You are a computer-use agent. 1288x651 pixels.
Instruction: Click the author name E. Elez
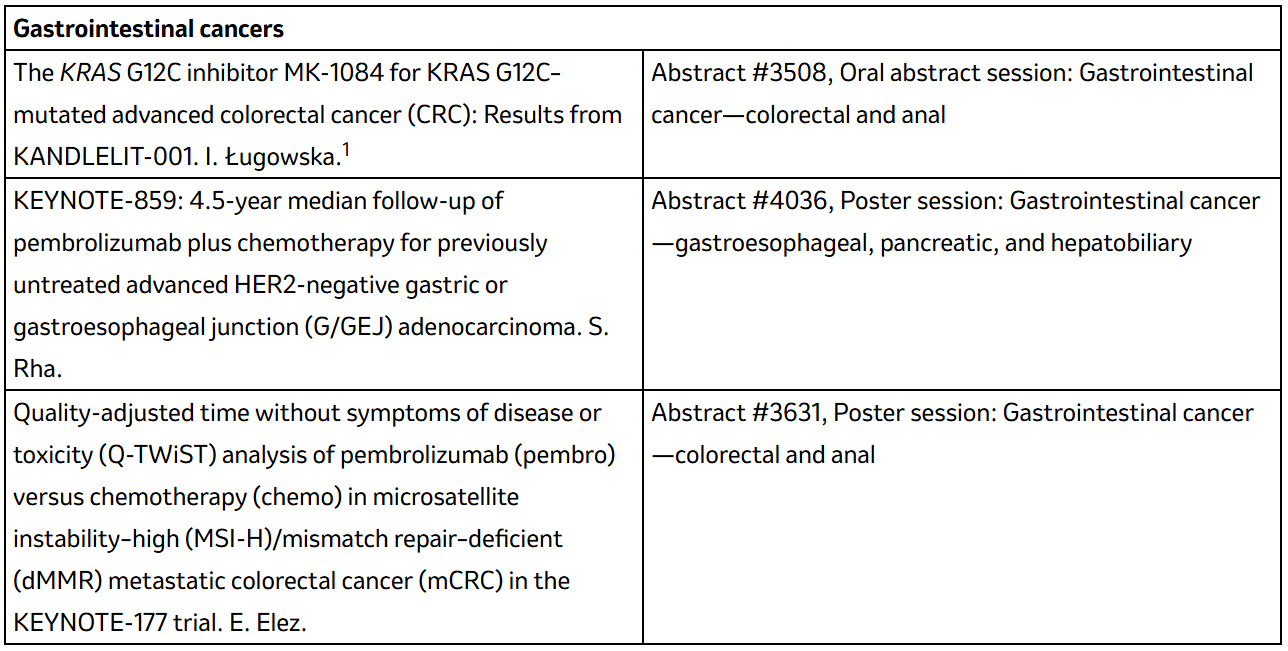(267, 624)
